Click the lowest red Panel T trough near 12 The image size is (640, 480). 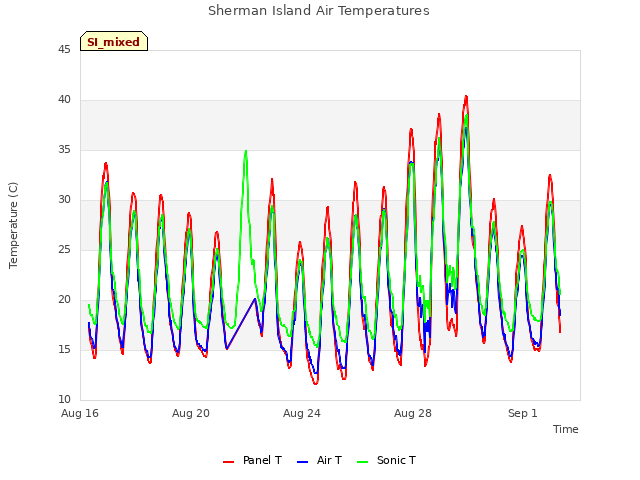[316, 383]
